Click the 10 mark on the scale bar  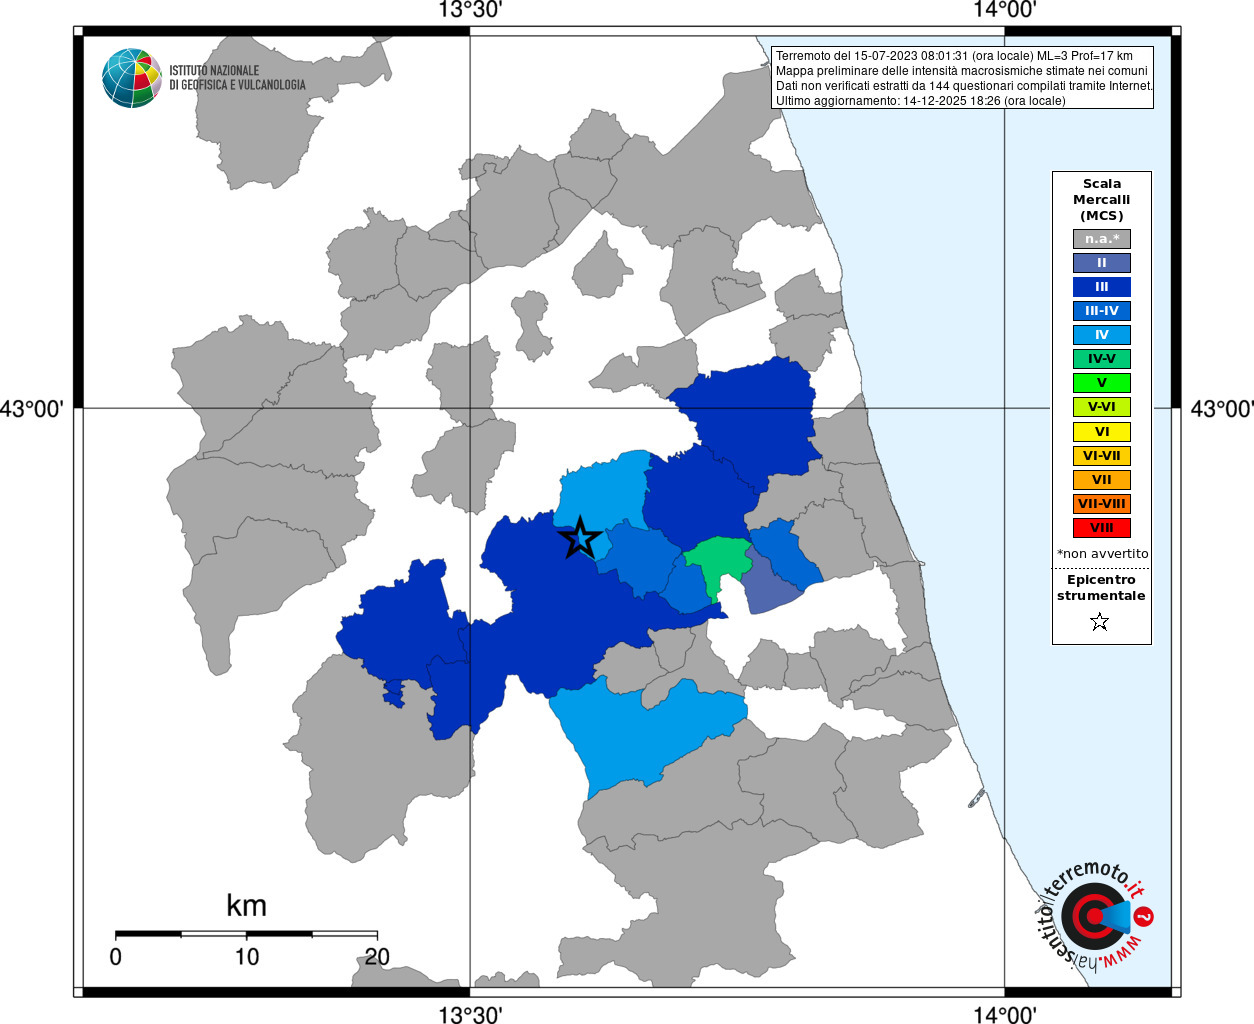(247, 957)
